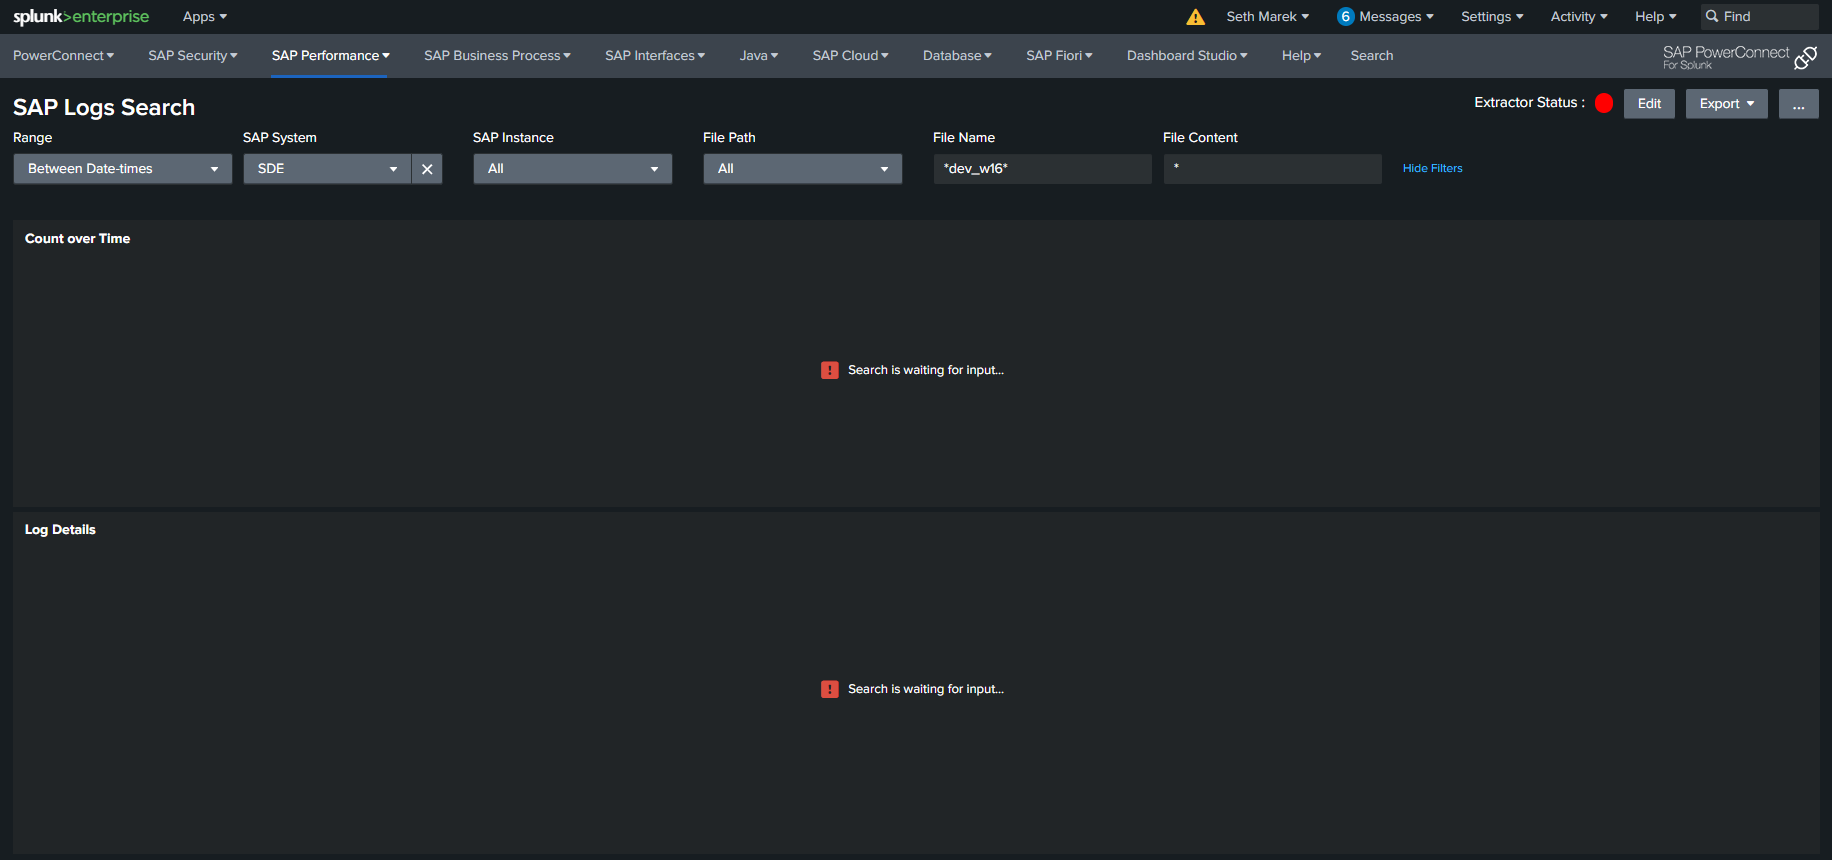1832x860 pixels.
Task: Click the Find magnifier icon
Action: tap(1712, 17)
